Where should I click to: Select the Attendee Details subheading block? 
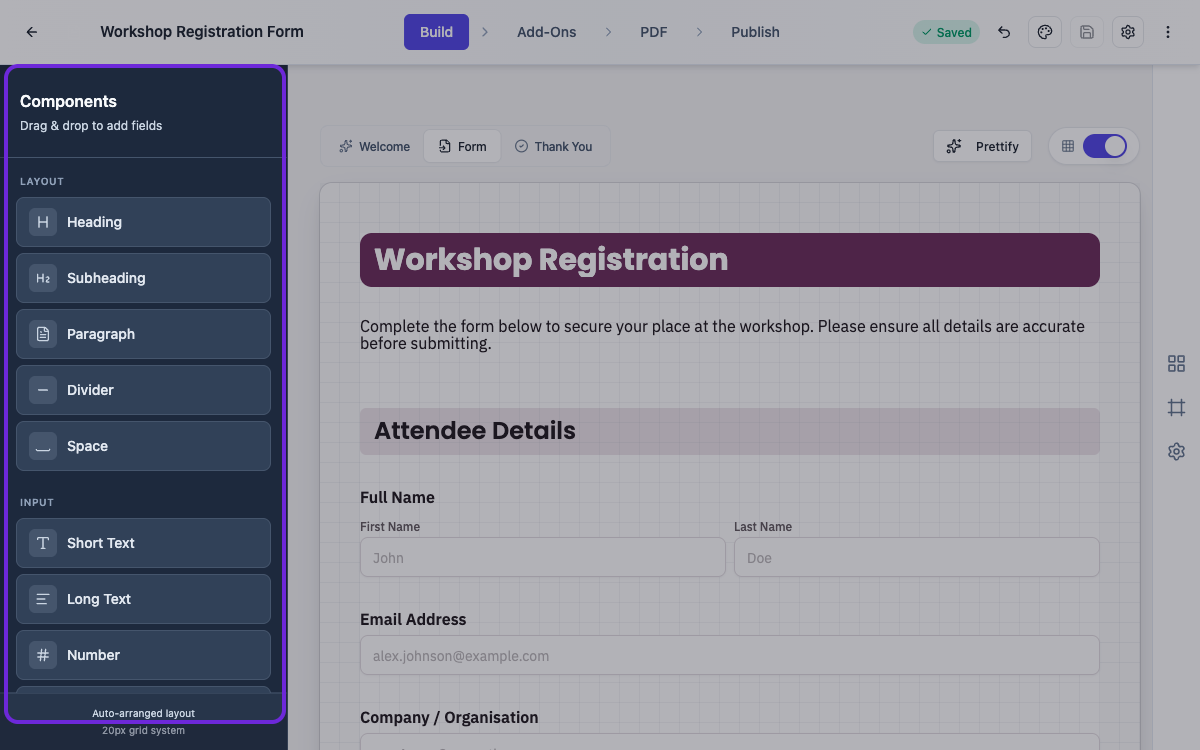click(x=730, y=431)
